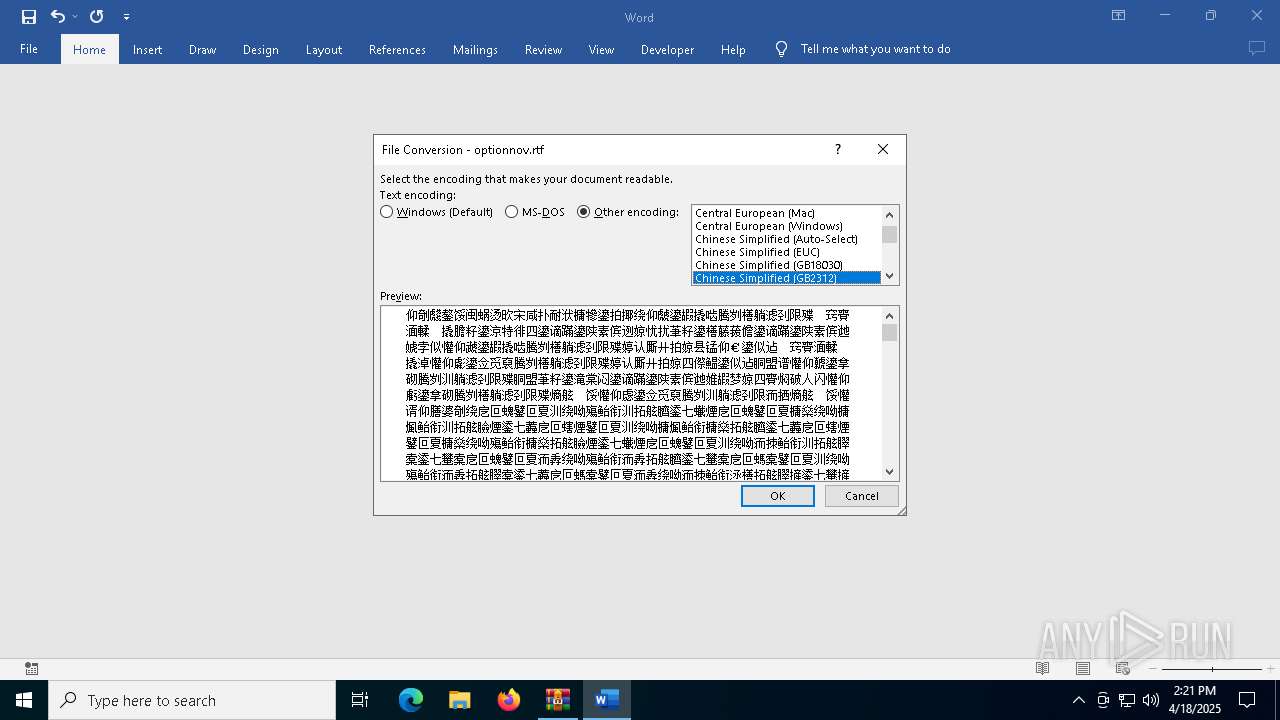Switch to the Insert tab
The width and height of the screenshot is (1280, 720).
[x=147, y=49]
